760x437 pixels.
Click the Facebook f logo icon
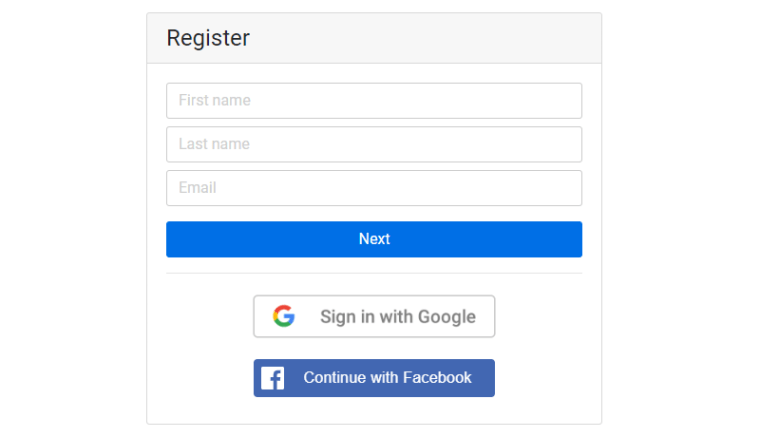(x=273, y=378)
